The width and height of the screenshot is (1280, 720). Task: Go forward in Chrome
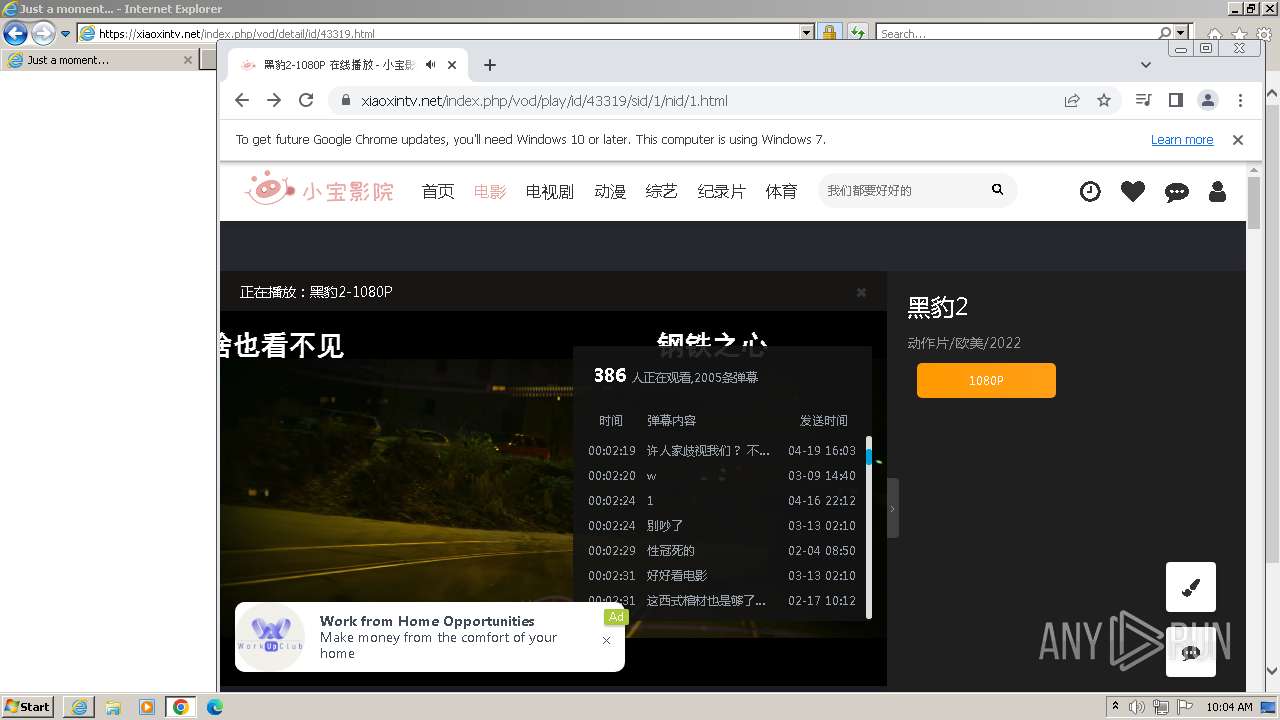tap(274, 100)
